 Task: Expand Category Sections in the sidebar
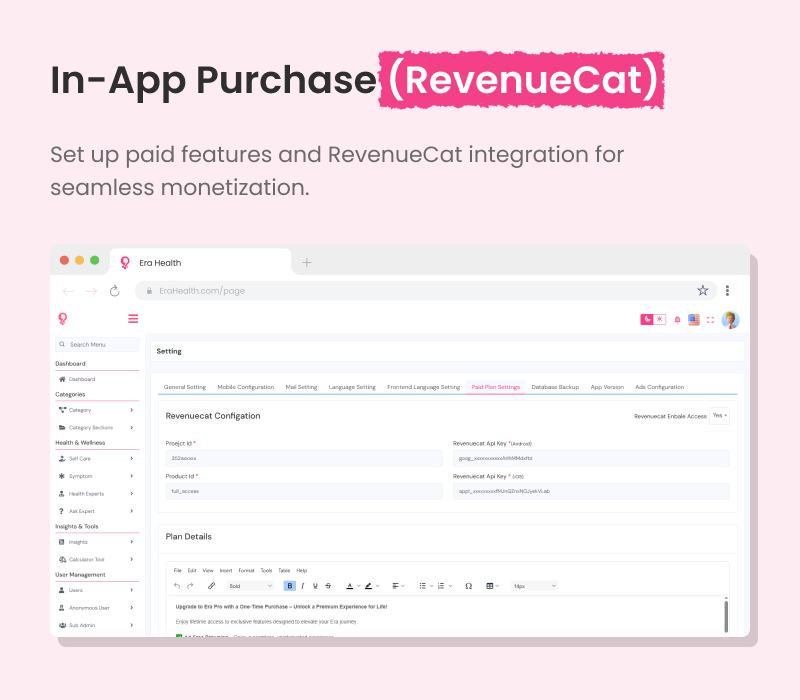coord(97,428)
